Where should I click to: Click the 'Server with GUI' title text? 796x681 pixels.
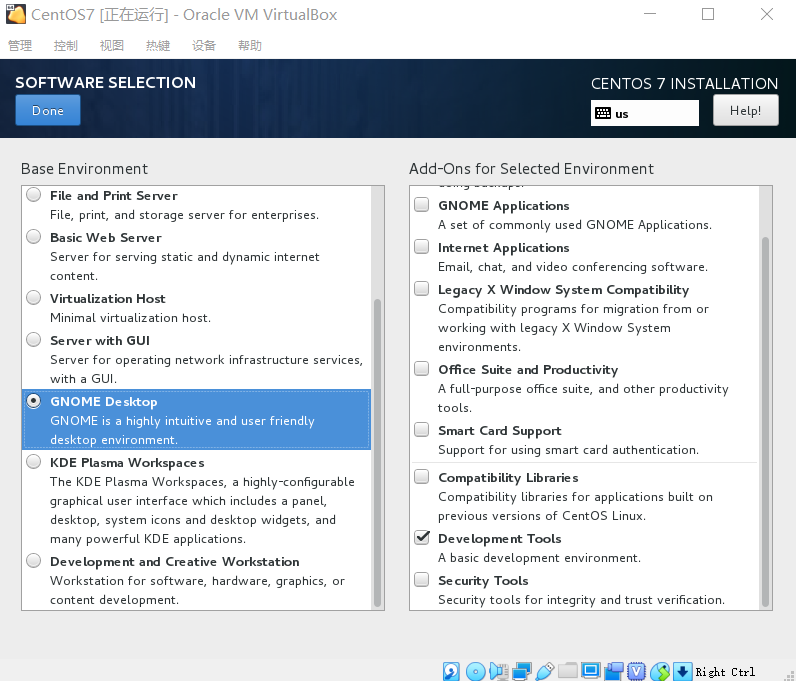tap(100, 340)
